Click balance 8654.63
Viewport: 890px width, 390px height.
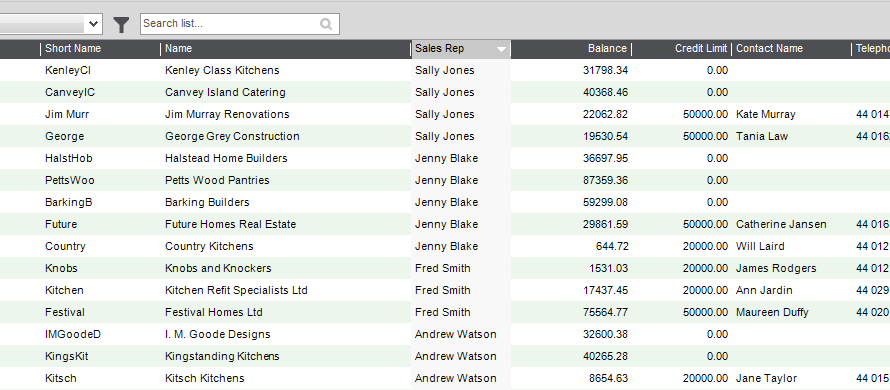pyautogui.click(x=608, y=378)
